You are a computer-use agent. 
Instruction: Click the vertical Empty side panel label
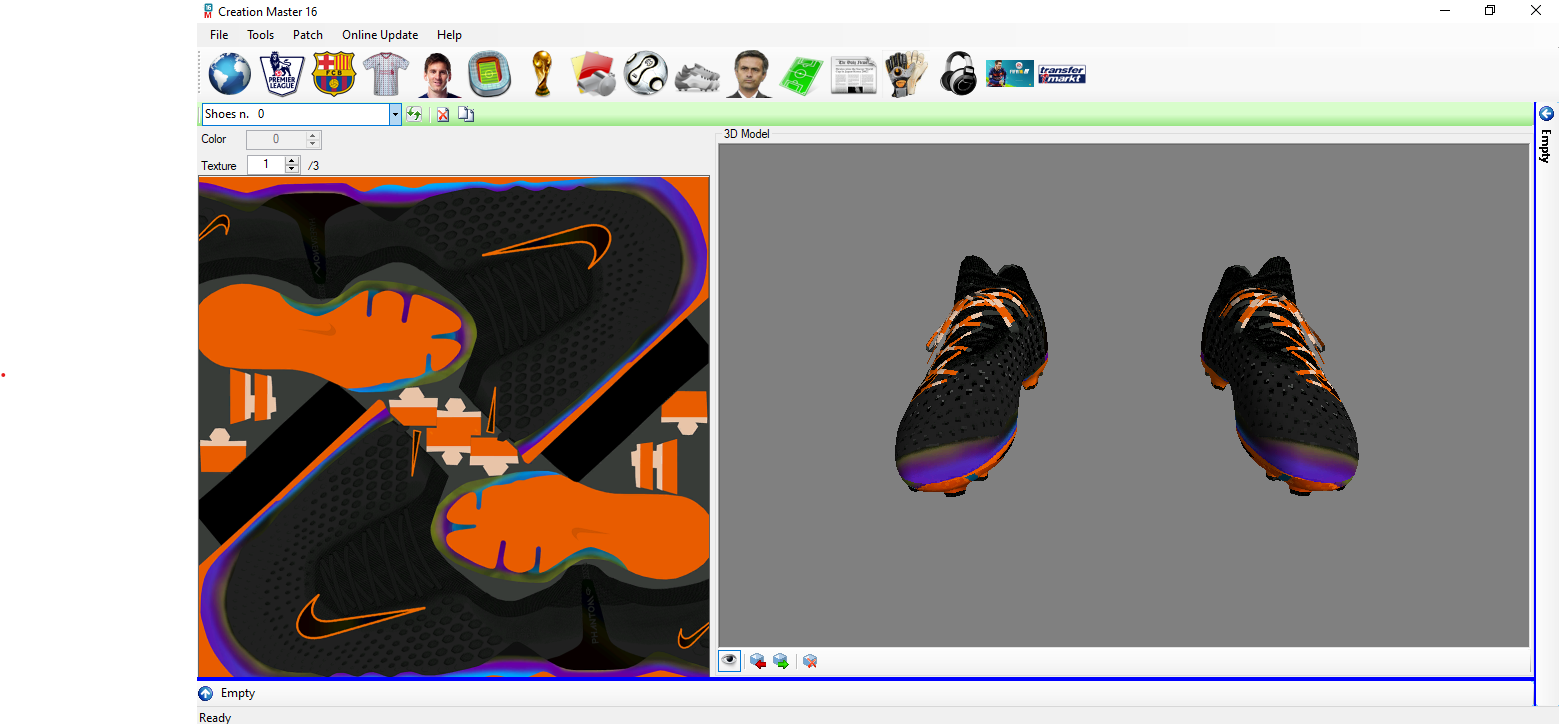point(1546,146)
